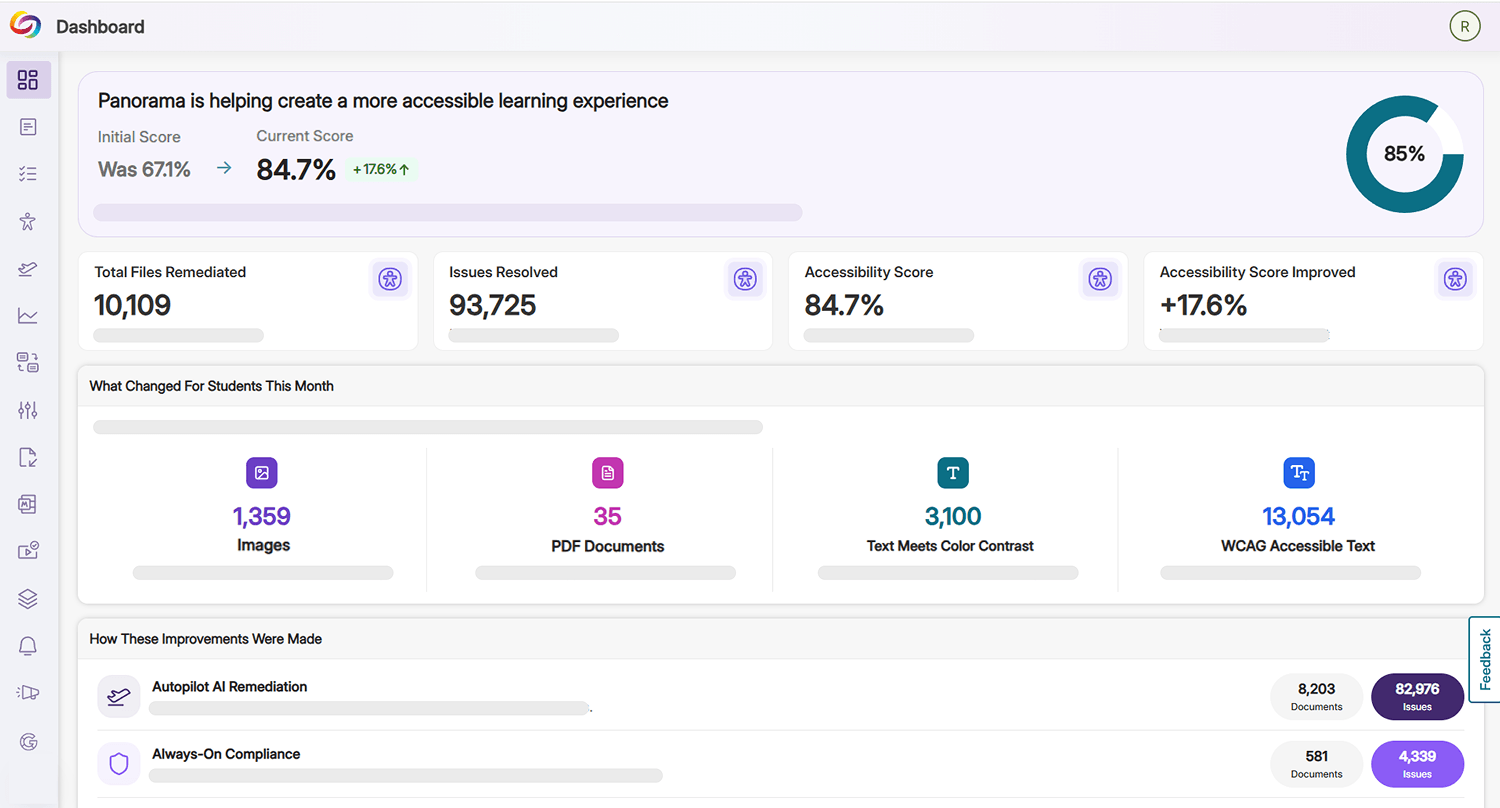Open the accessibility figure icon in sidebar
The height and width of the screenshot is (808, 1500).
tap(28, 221)
